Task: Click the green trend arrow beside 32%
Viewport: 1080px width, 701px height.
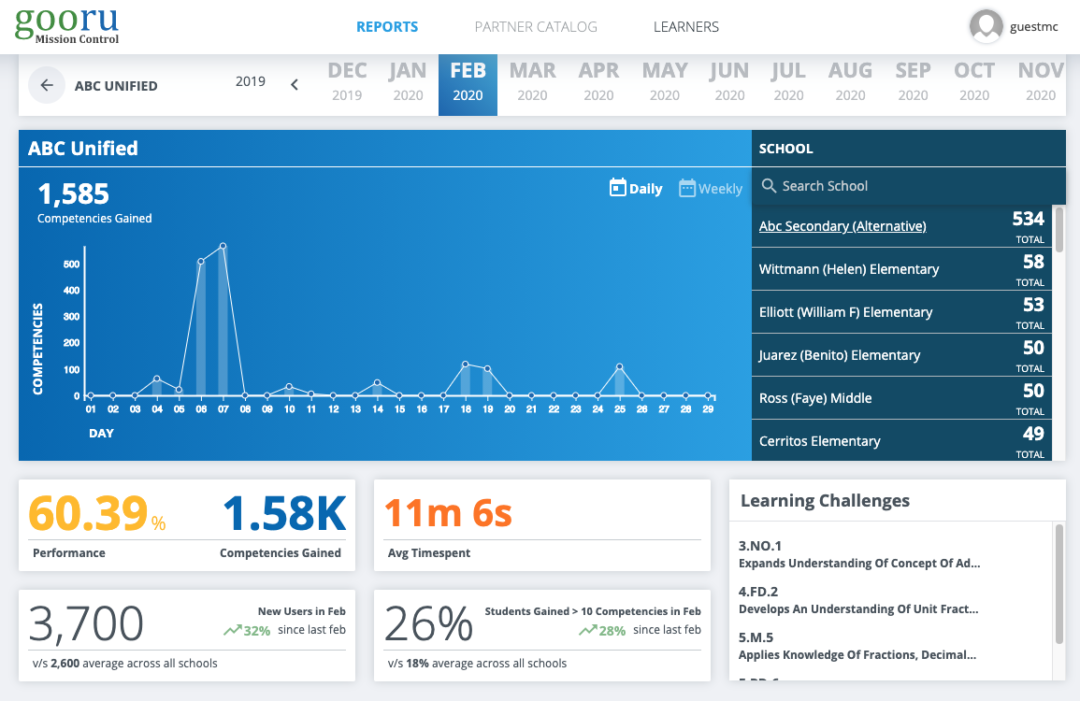Action: click(x=232, y=630)
